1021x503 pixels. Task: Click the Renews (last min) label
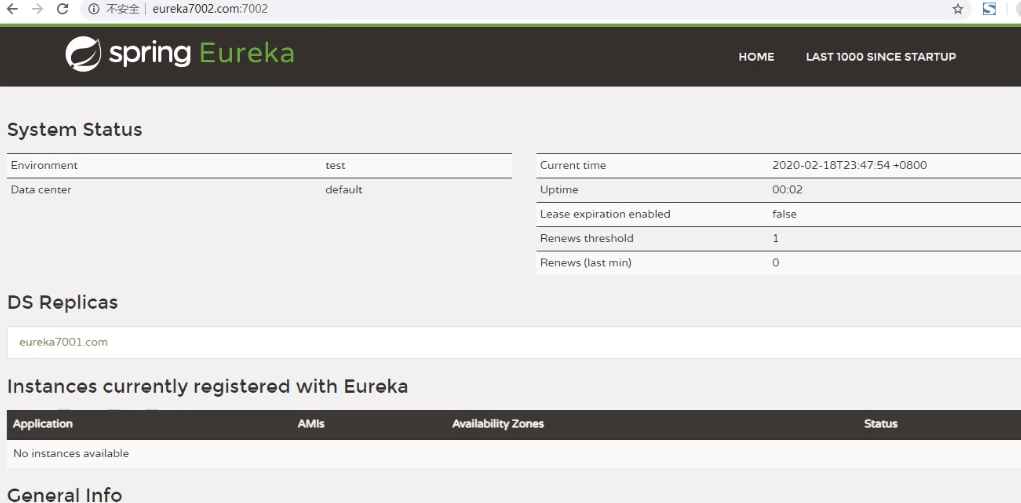(x=585, y=263)
